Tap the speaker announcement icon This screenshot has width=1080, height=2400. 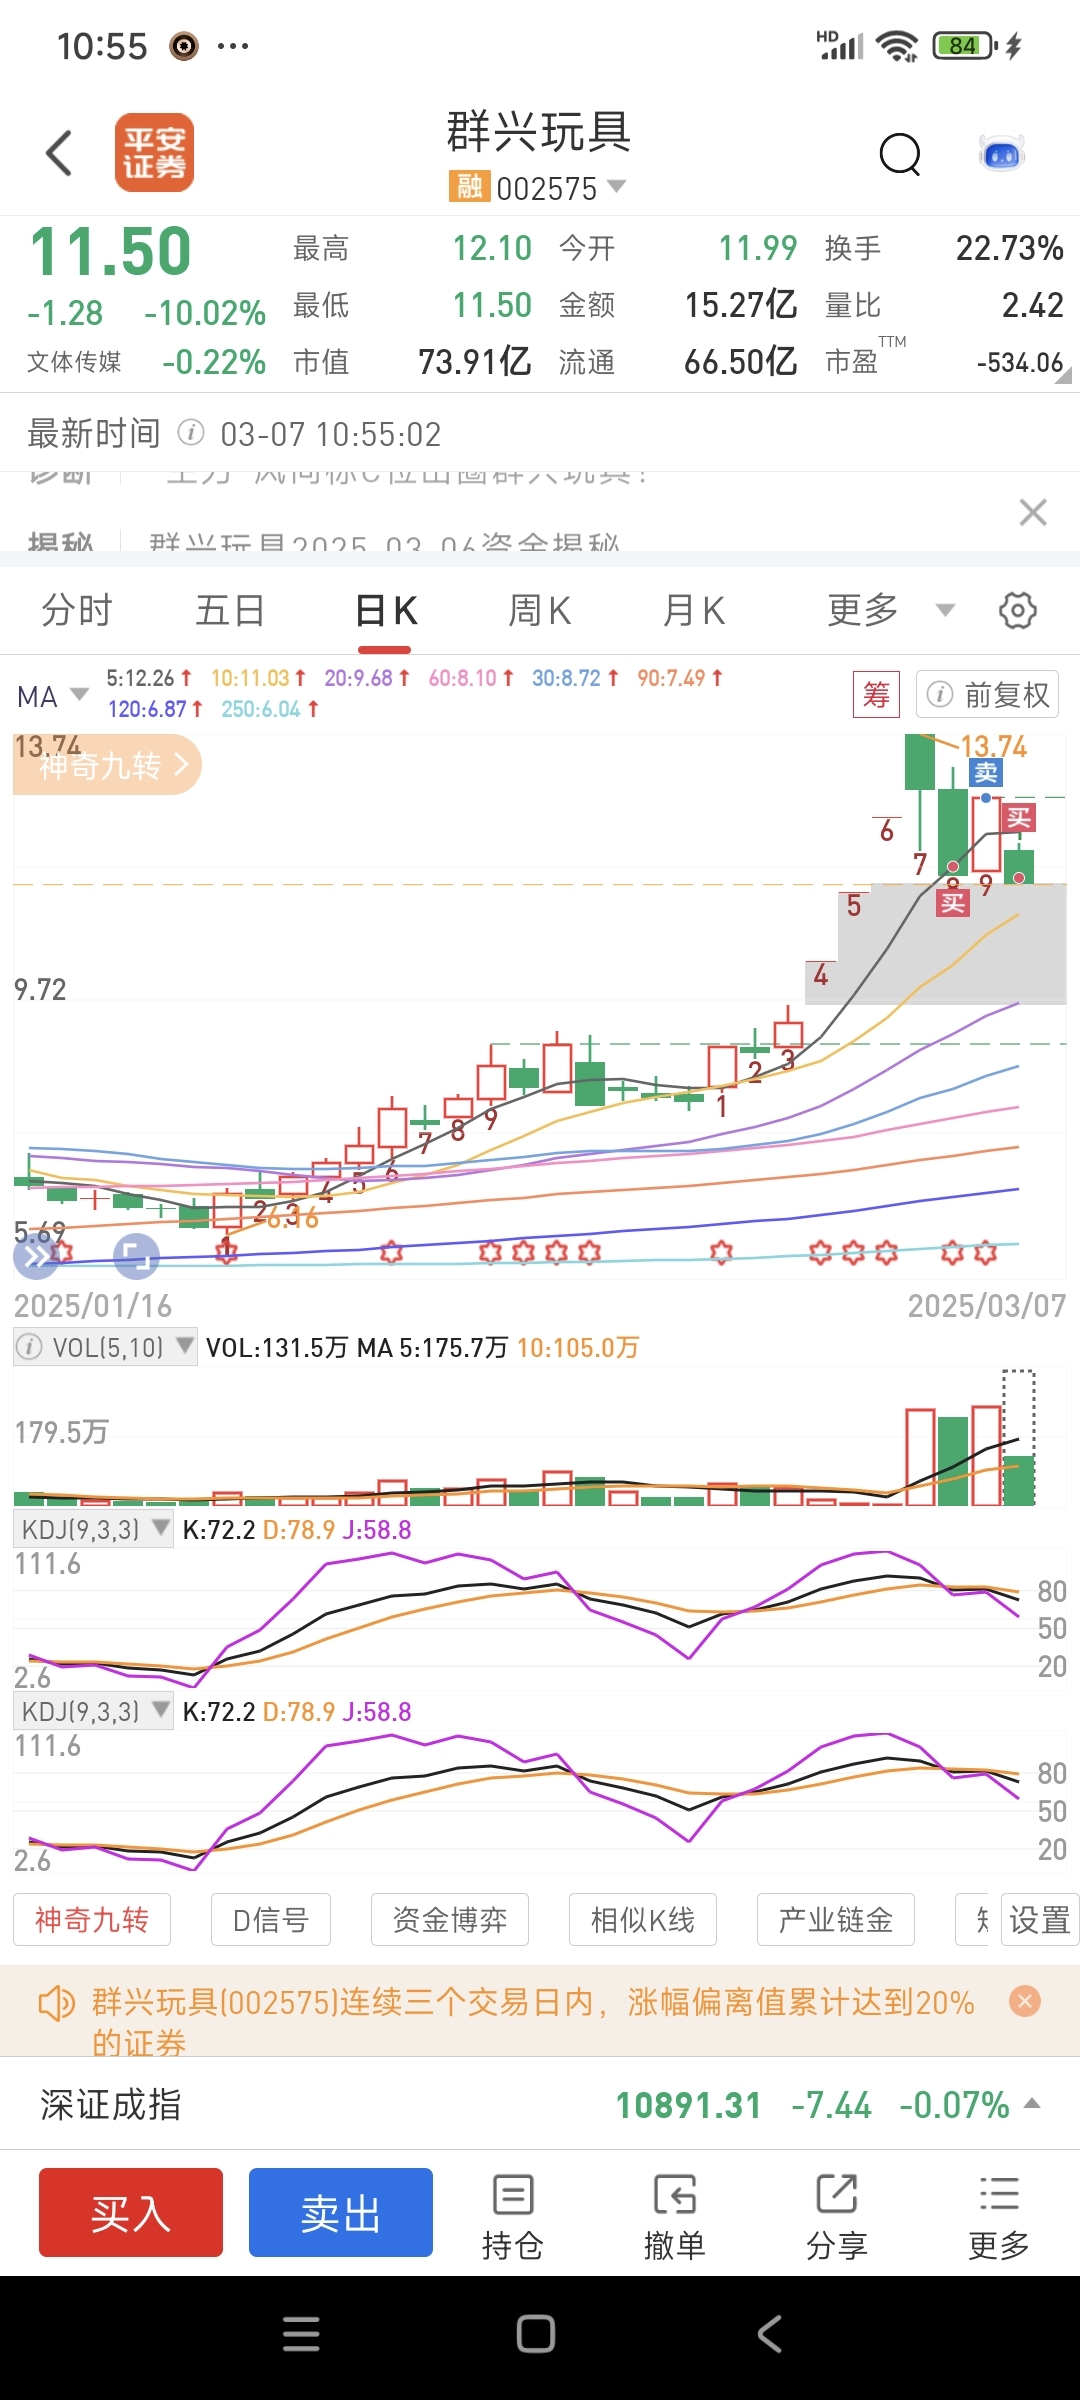pos(56,2003)
